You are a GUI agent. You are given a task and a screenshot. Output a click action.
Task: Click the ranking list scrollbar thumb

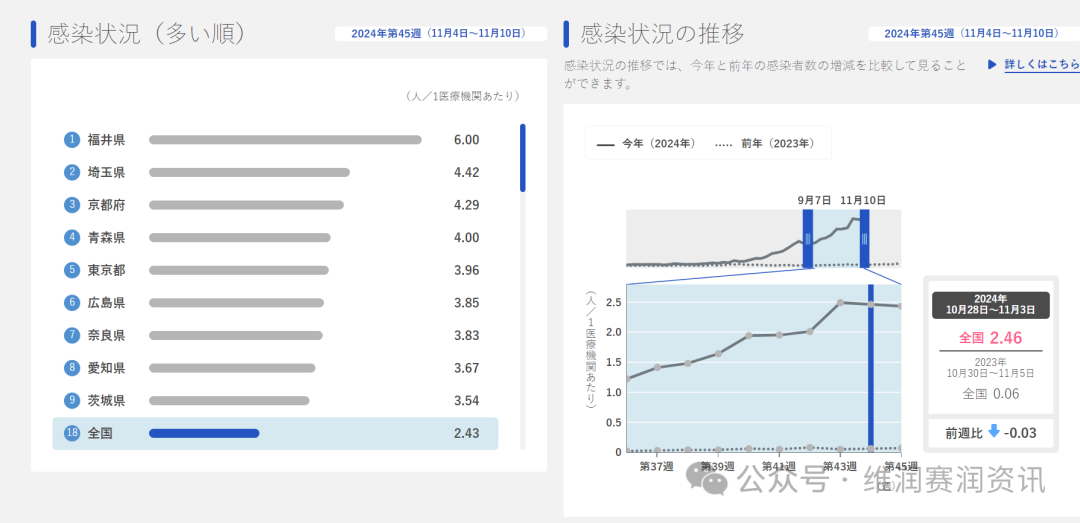pyautogui.click(x=523, y=158)
